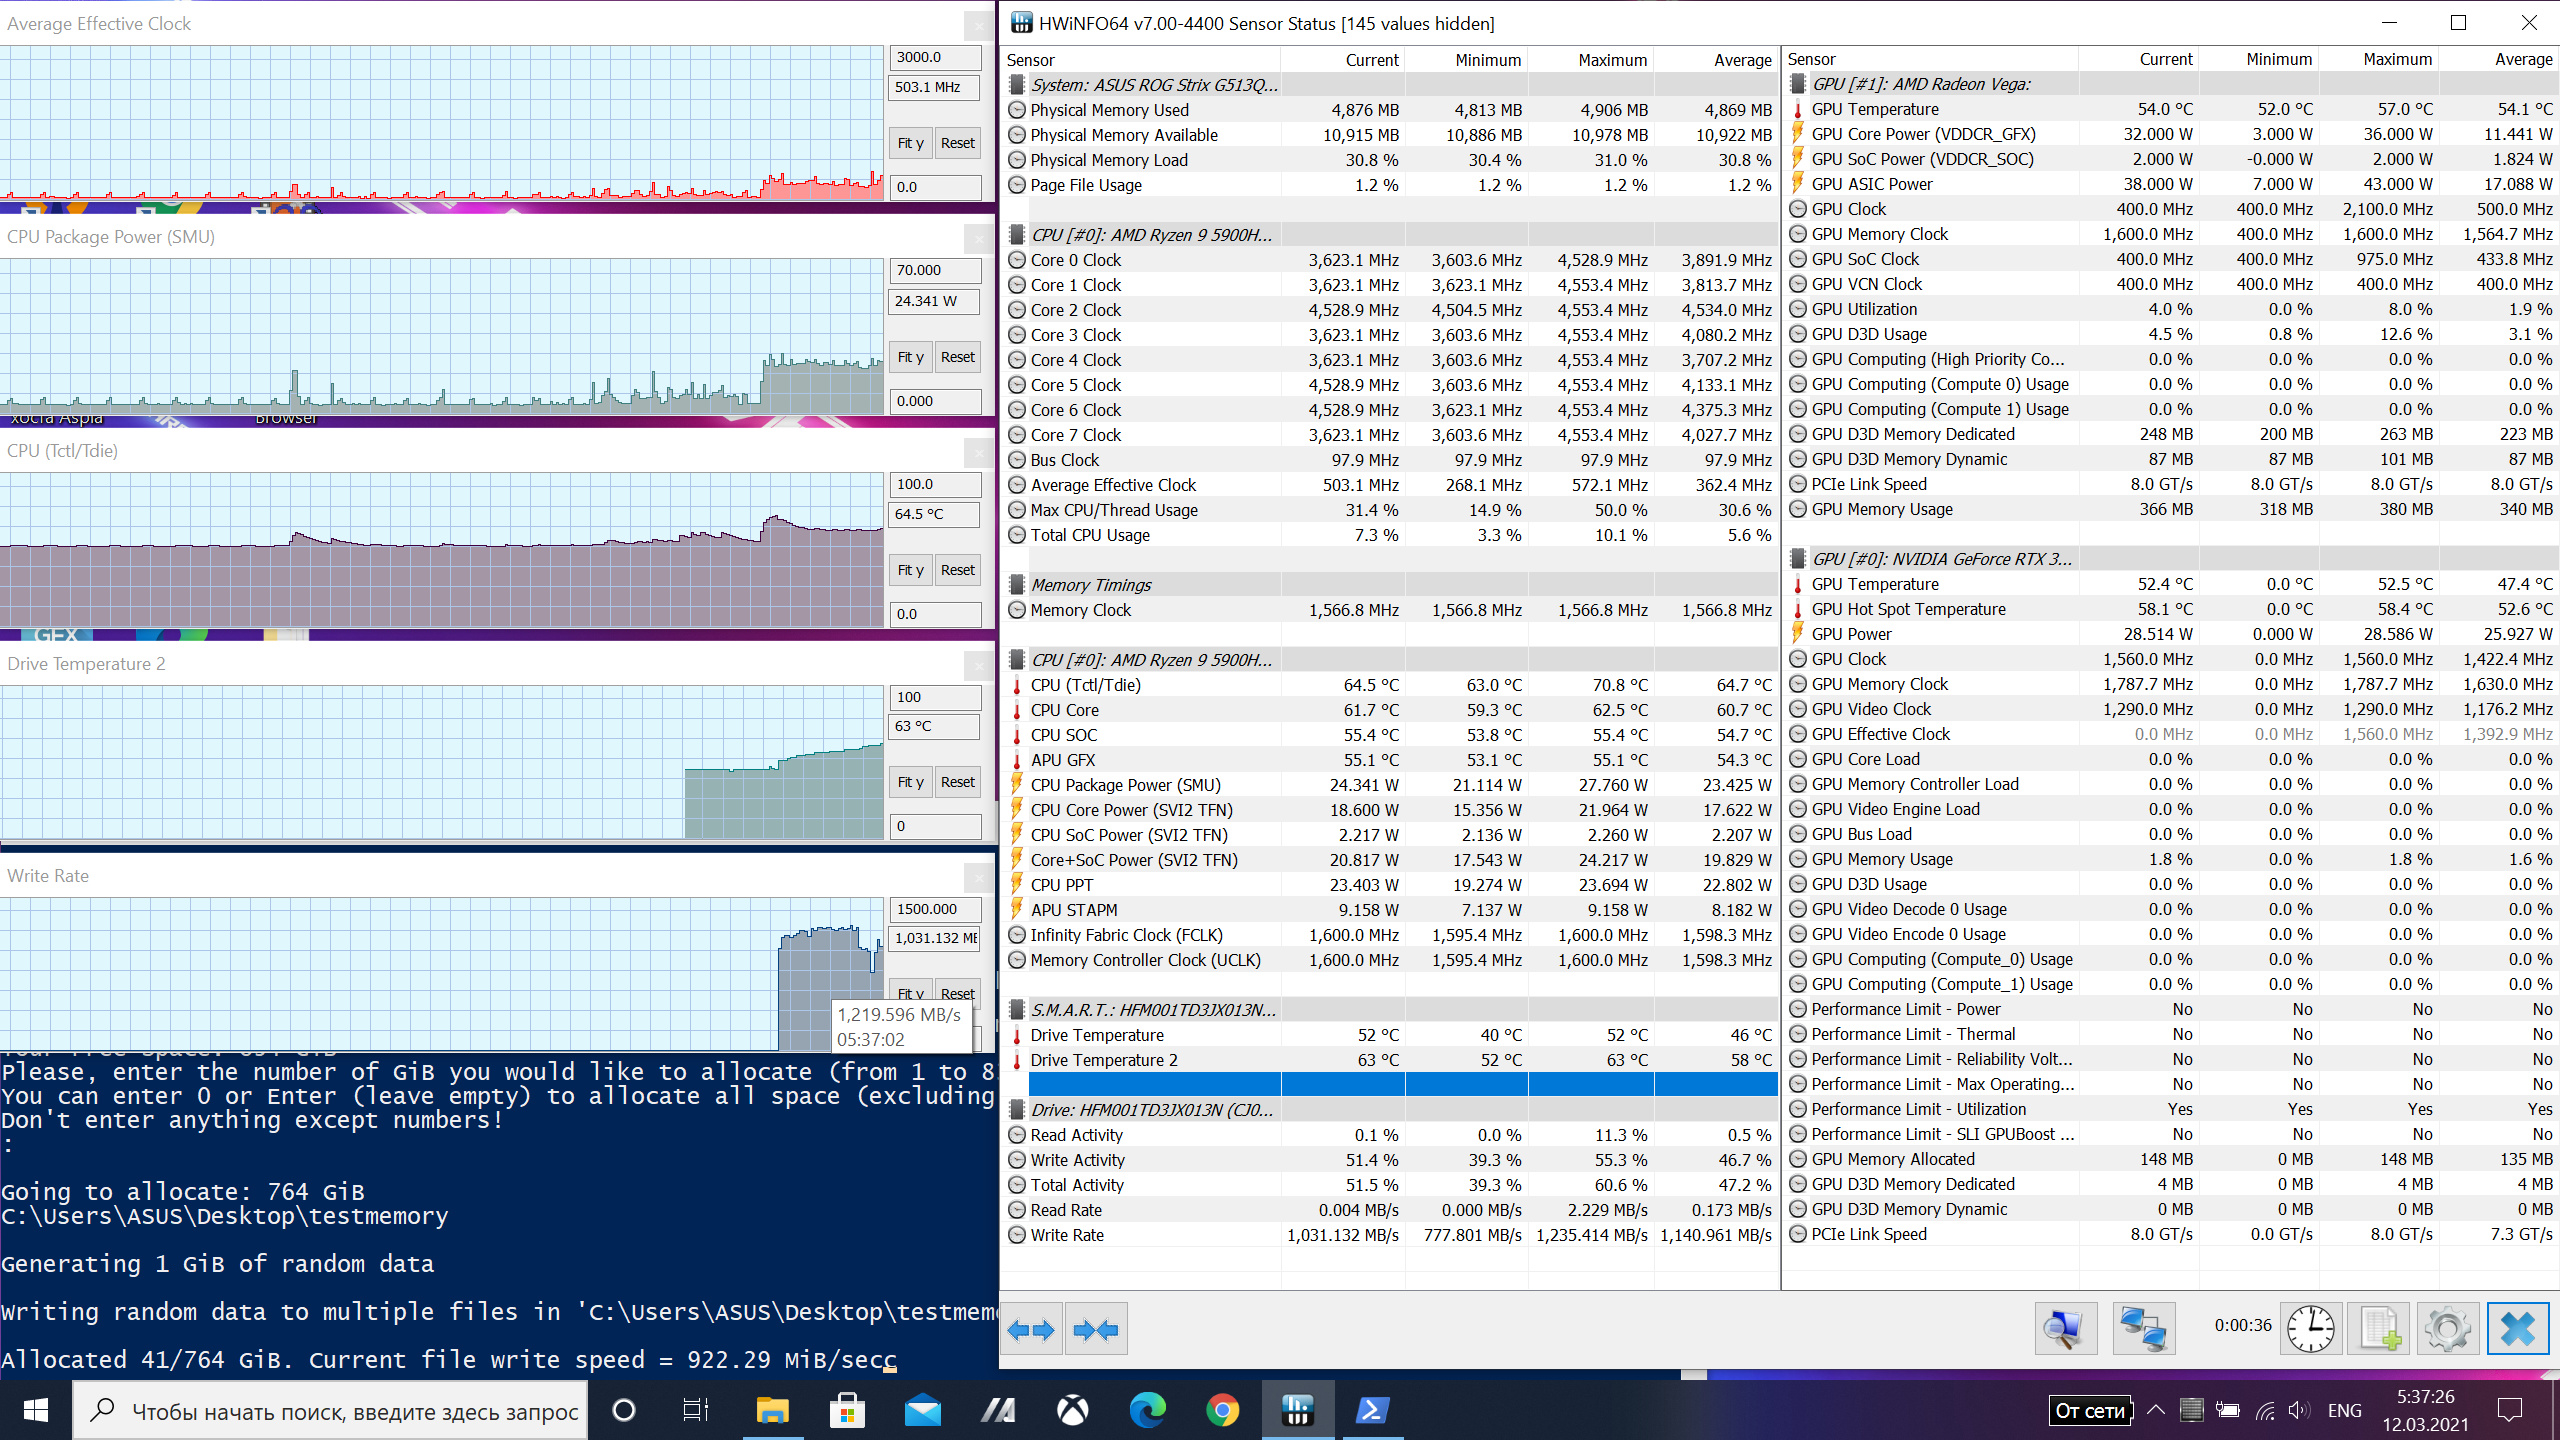Click the logging start sheet icon
Screen dimensions: 2560x1440
pos(2379,1329)
